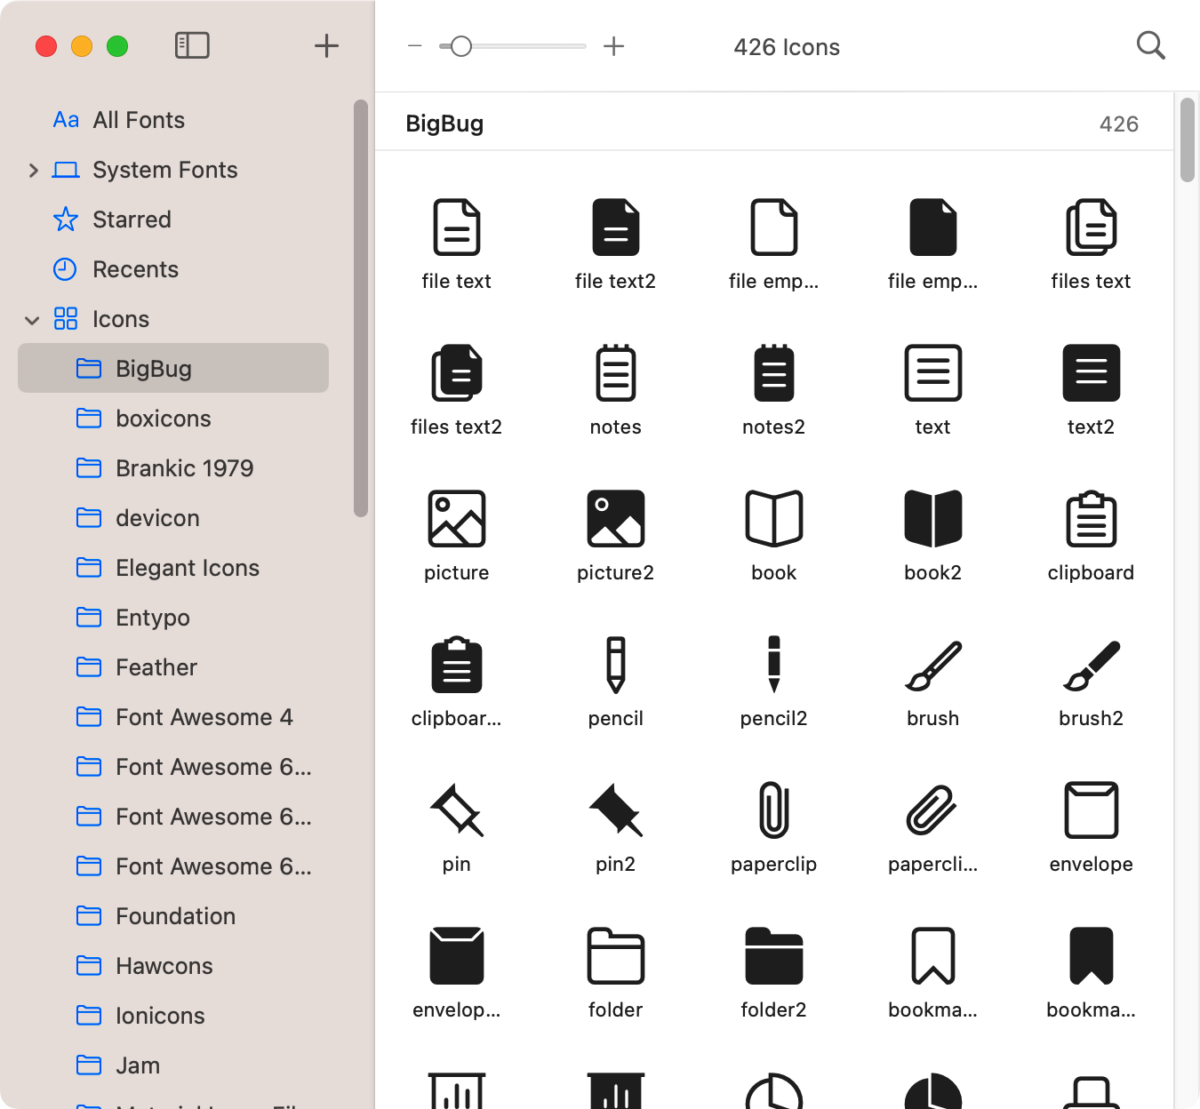1200x1109 pixels.
Task: Select the 'picture2' icon
Action: [615, 519]
